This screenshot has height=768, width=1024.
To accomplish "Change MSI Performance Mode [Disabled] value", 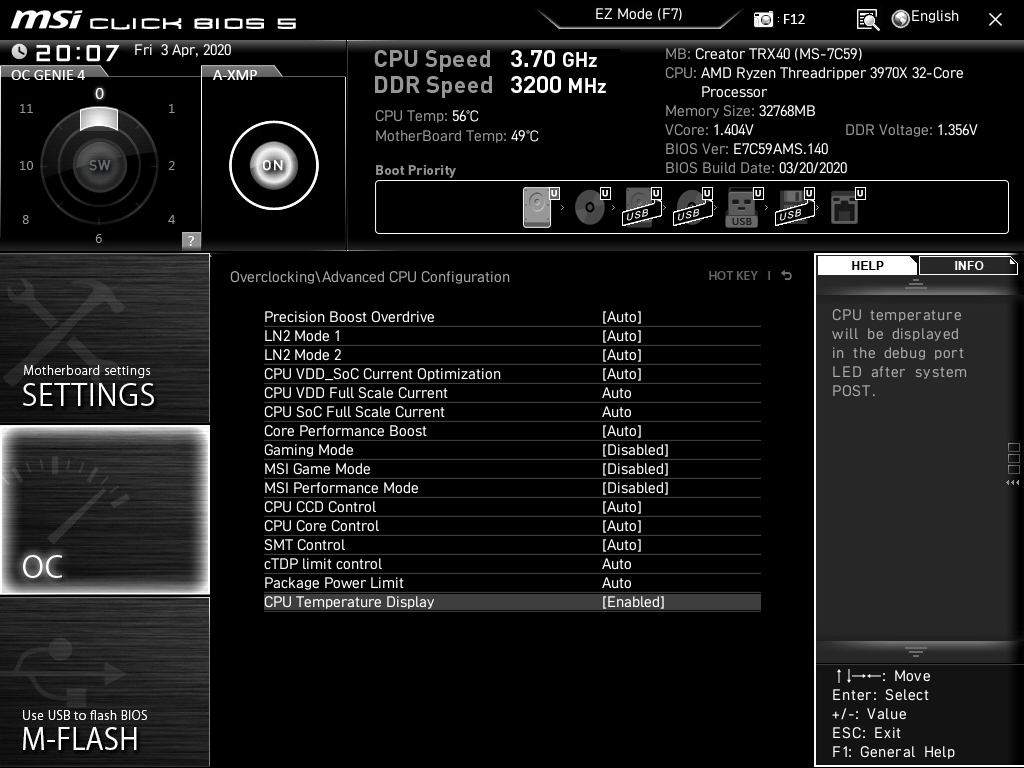I will 635,488.
